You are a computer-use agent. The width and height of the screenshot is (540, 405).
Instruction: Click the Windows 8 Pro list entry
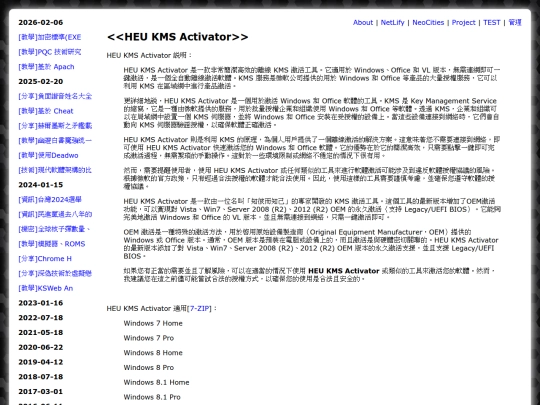(x=149, y=367)
